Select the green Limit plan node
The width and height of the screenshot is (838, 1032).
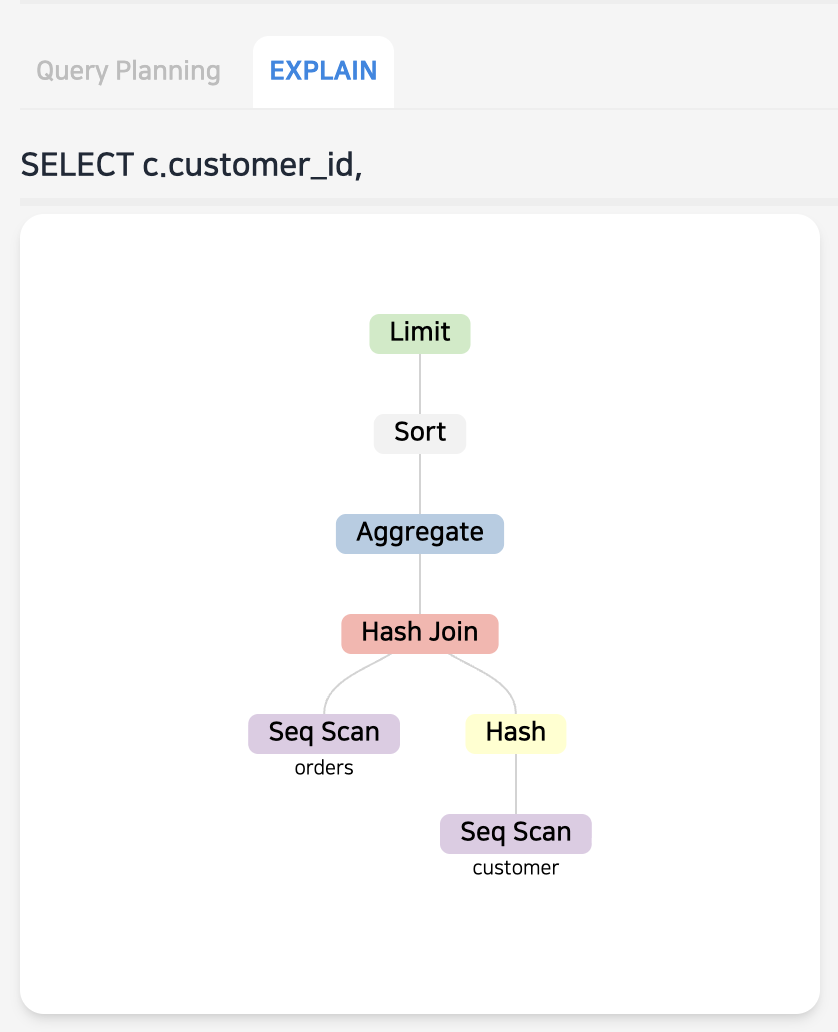(420, 333)
